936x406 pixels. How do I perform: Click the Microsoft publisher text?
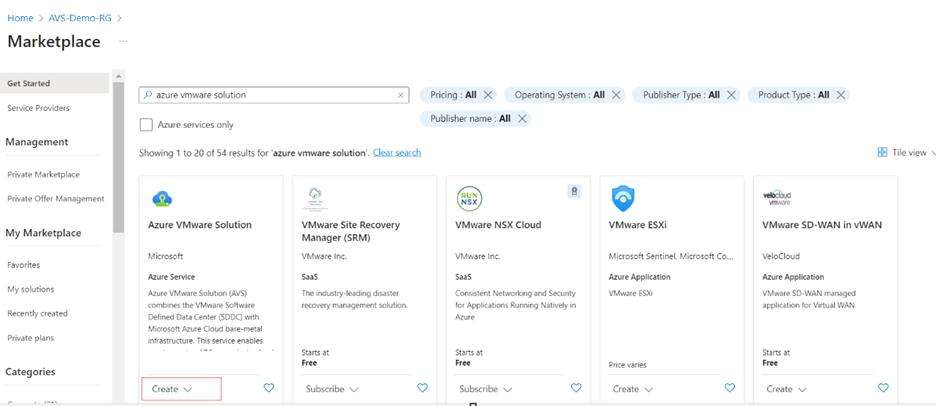coord(165,256)
